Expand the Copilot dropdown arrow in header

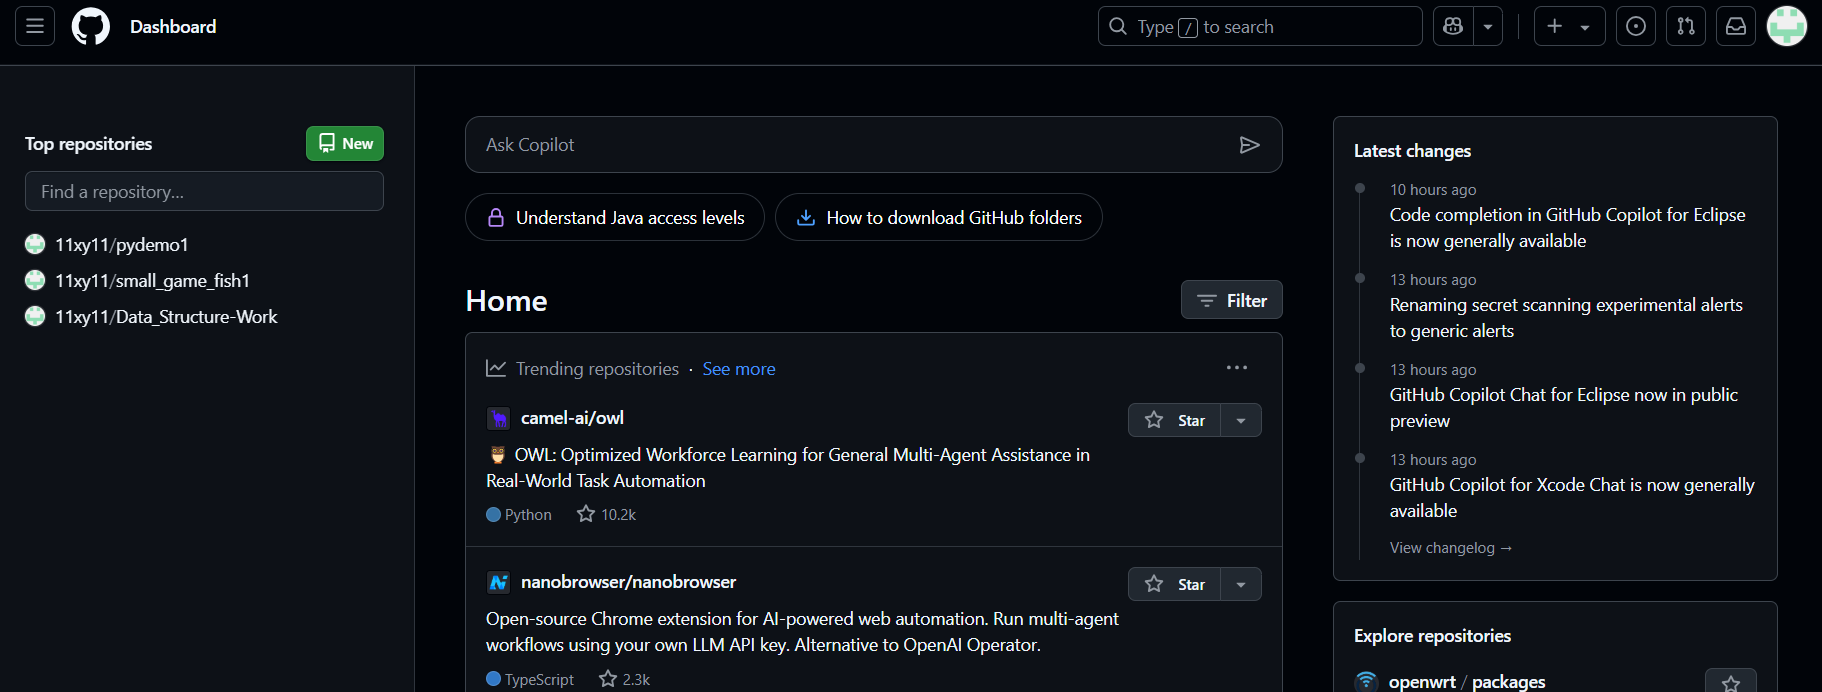[x=1488, y=26]
